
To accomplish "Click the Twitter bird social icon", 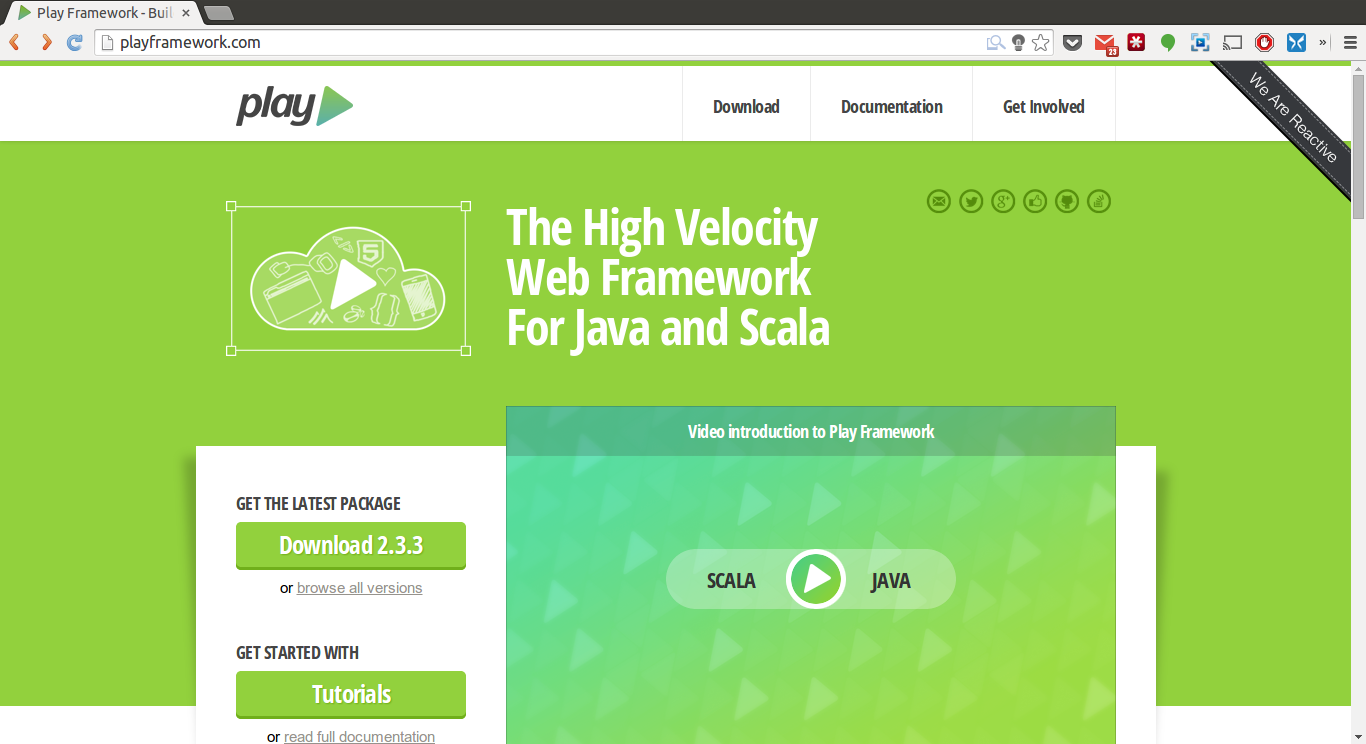I will click(971, 201).
